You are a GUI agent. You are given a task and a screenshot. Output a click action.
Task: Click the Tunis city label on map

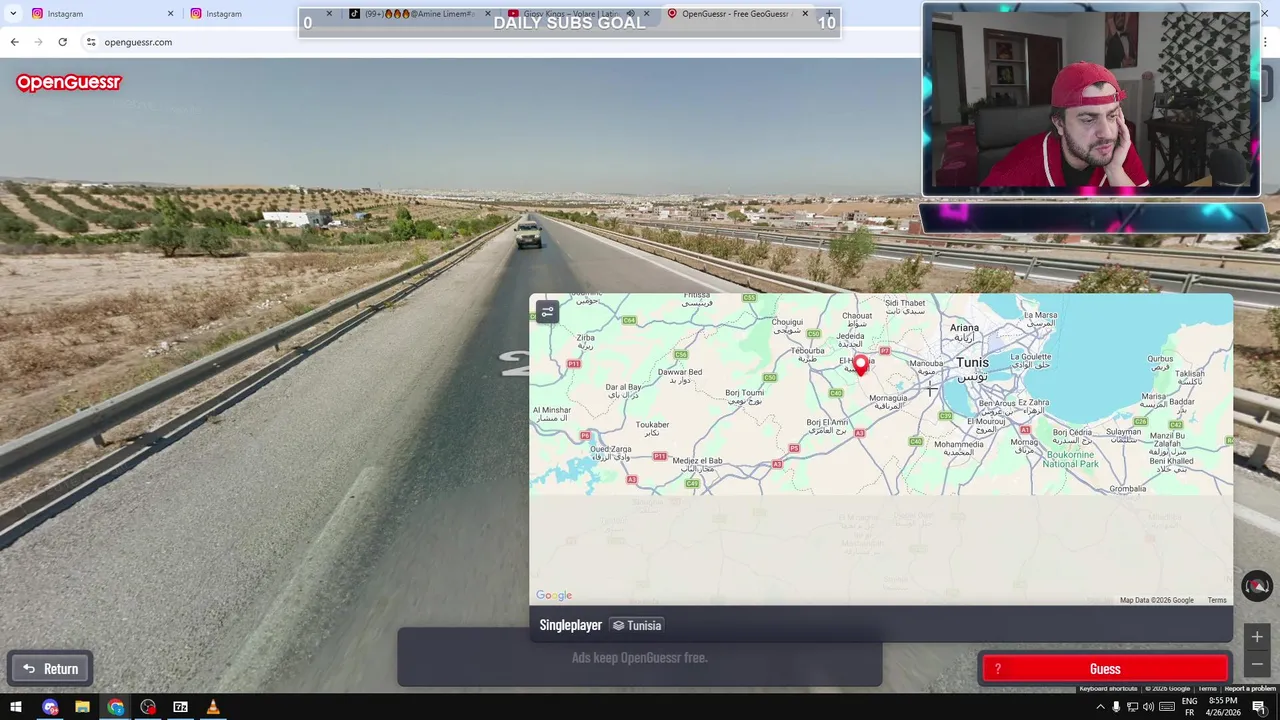[972, 362]
